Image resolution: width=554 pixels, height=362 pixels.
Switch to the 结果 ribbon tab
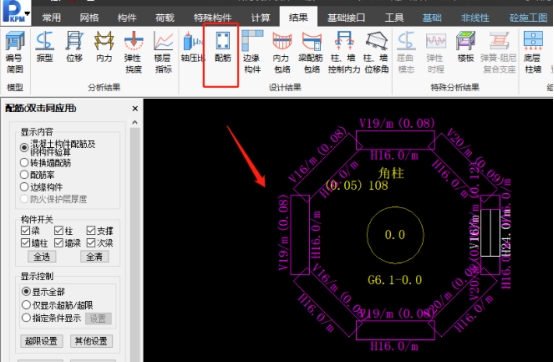pos(298,17)
